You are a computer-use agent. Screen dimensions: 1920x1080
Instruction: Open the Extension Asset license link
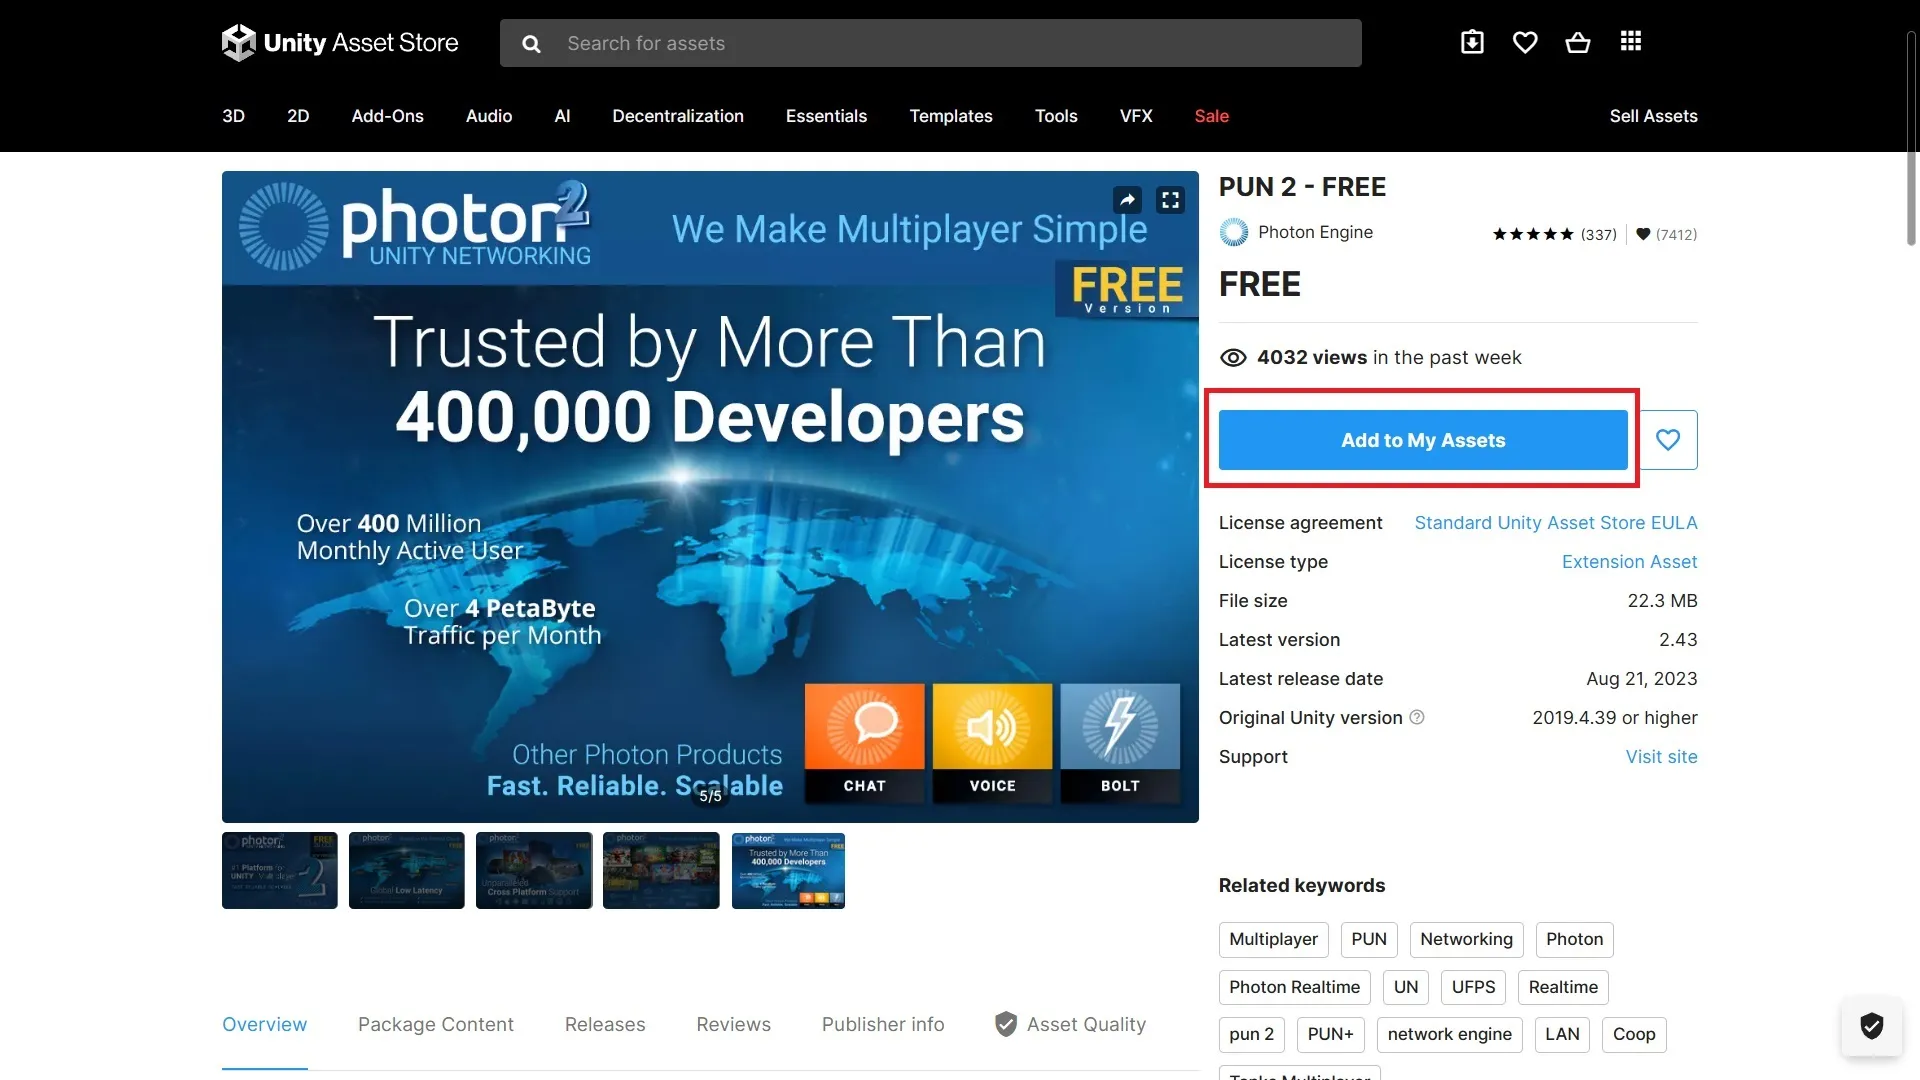click(x=1629, y=562)
